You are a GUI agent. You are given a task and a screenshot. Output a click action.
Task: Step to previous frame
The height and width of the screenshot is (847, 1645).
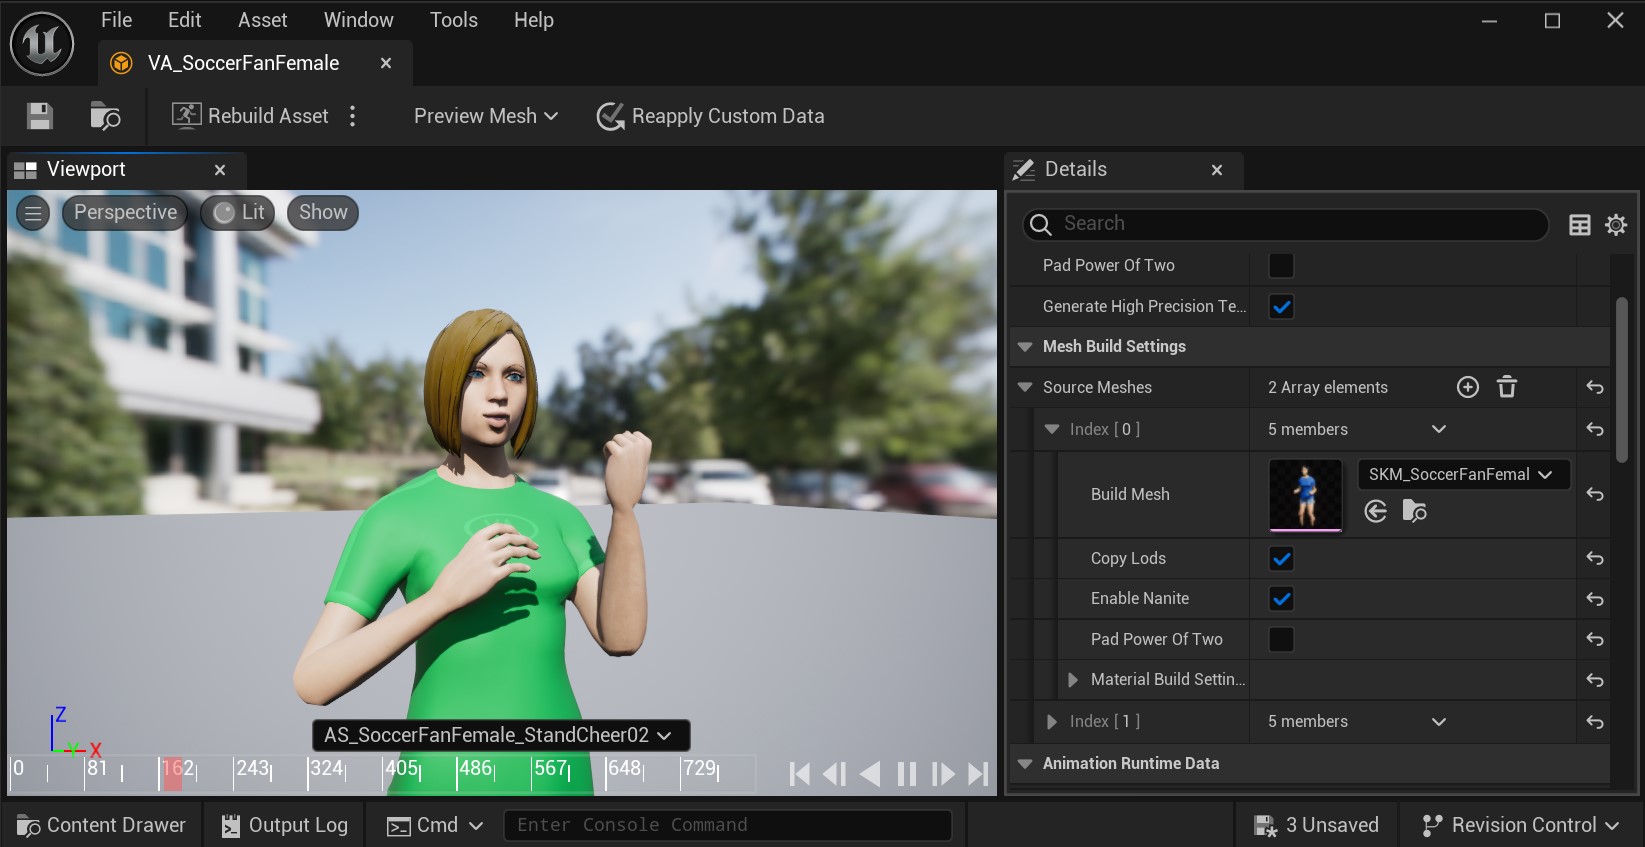pos(834,774)
